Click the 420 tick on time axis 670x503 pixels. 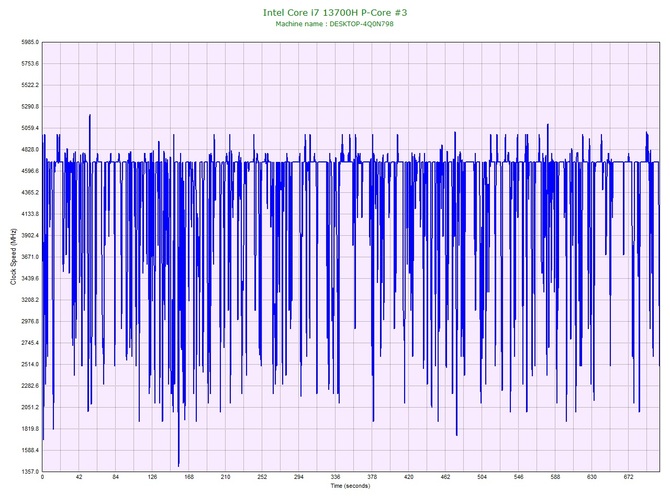409,477
